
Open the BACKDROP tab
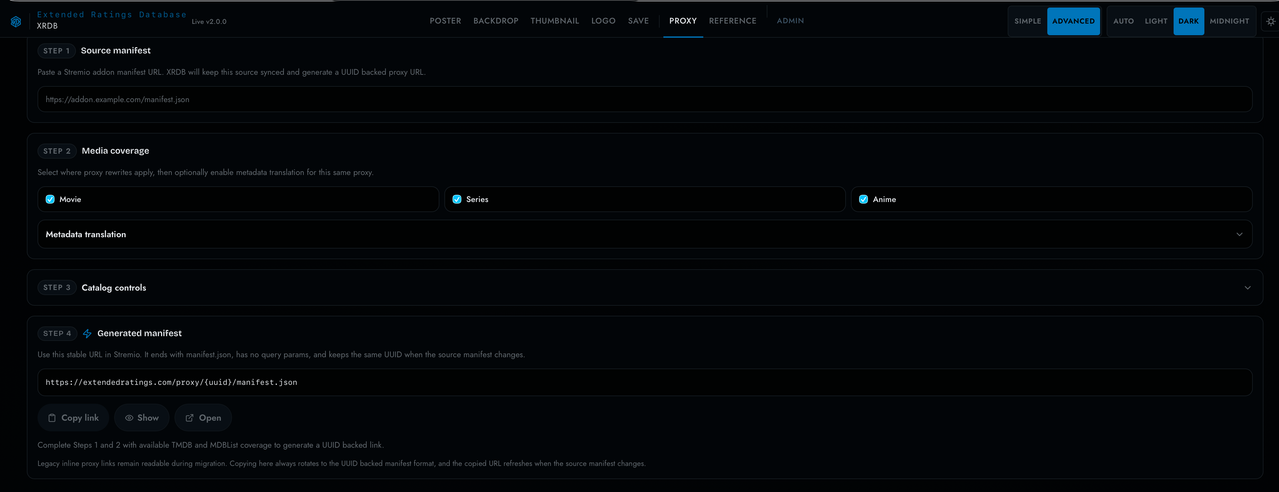click(496, 21)
